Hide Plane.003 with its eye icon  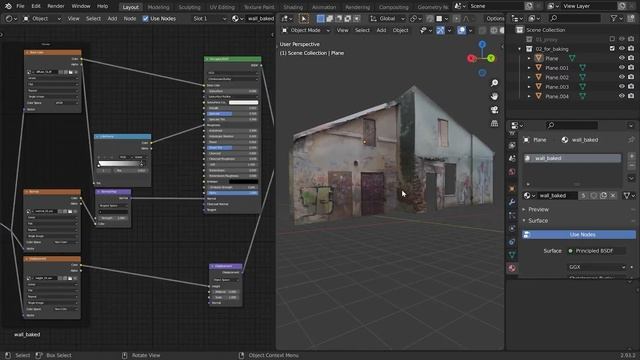tap(622, 87)
